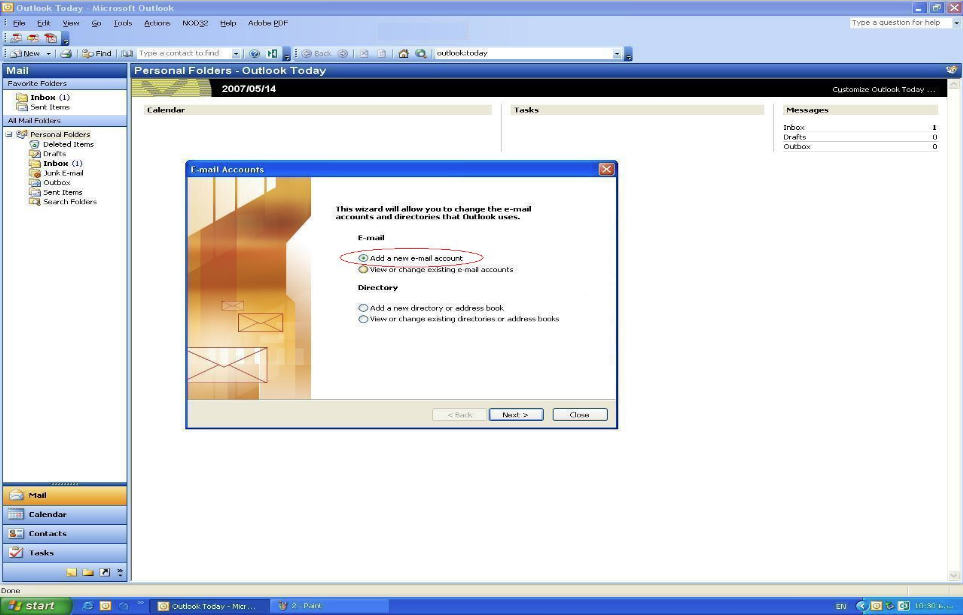This screenshot has width=963, height=615.
Task: Click the third Adobe PDF toolbar icon
Action: pos(50,38)
